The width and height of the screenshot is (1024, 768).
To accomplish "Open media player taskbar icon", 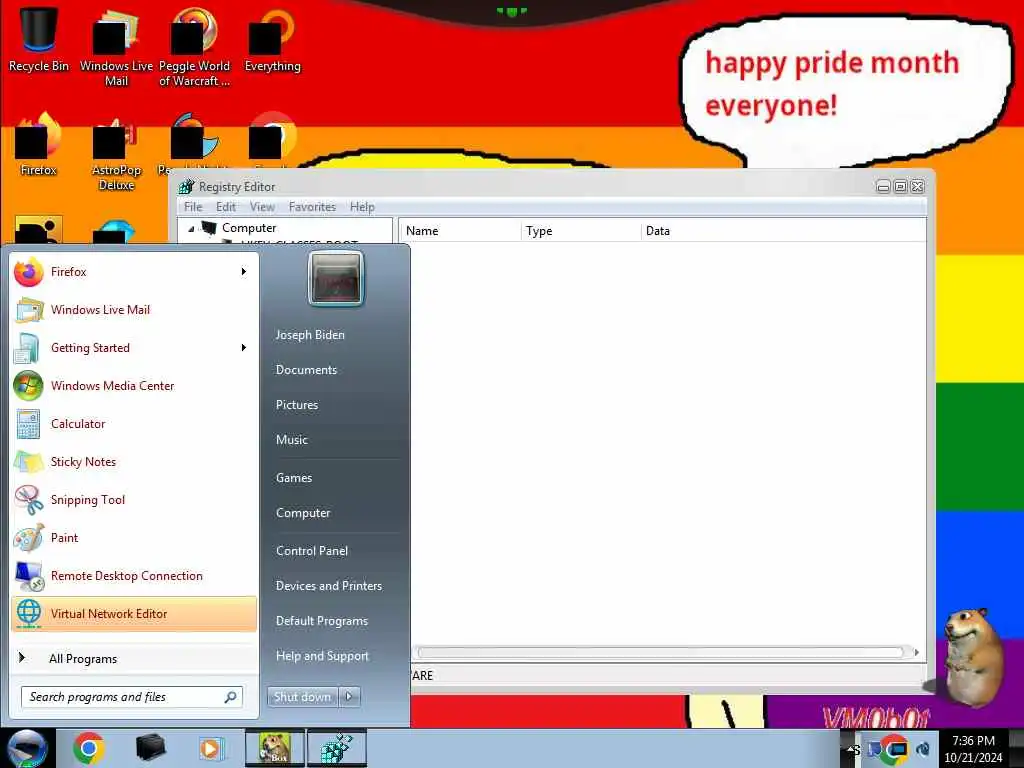I will pos(211,748).
